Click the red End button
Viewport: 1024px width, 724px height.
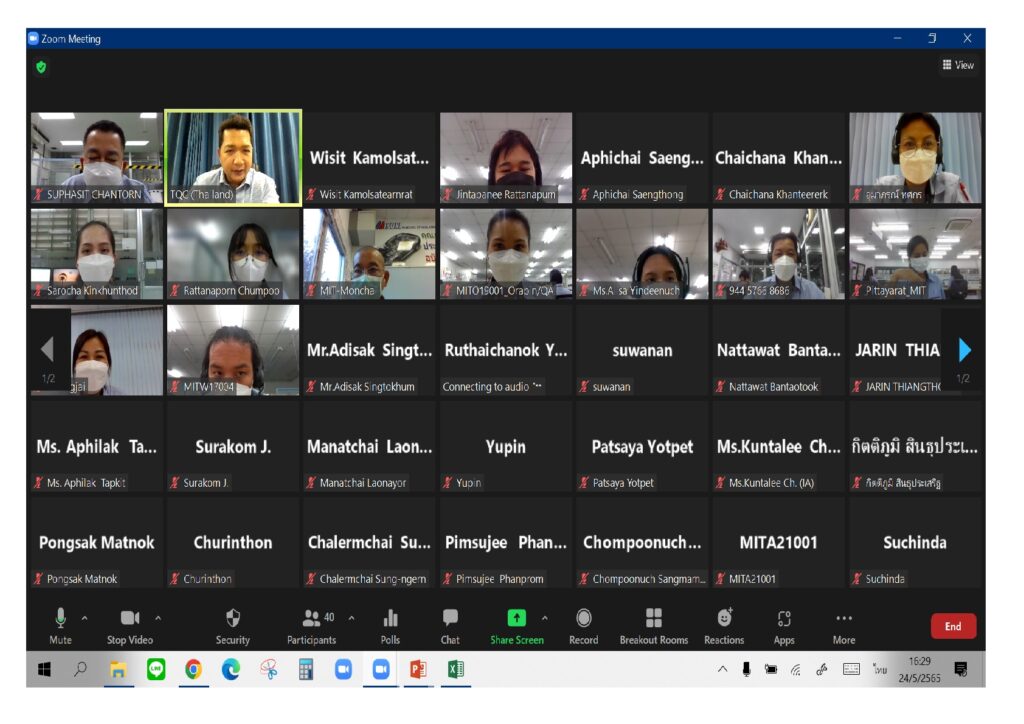coord(952,626)
